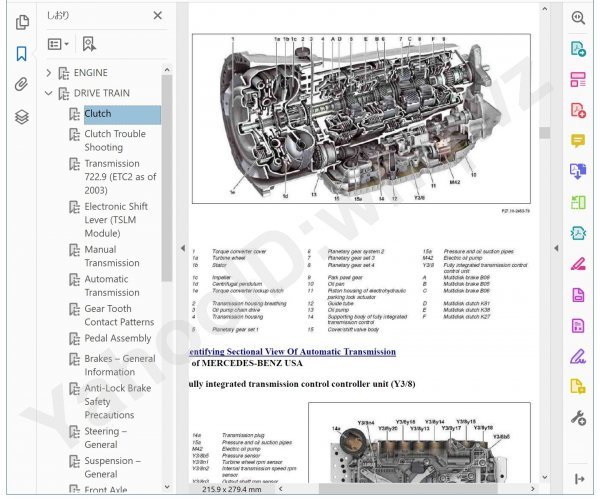Open Transmission 722.9 bookmark
Screen dimensions: 600x499
coord(120,177)
